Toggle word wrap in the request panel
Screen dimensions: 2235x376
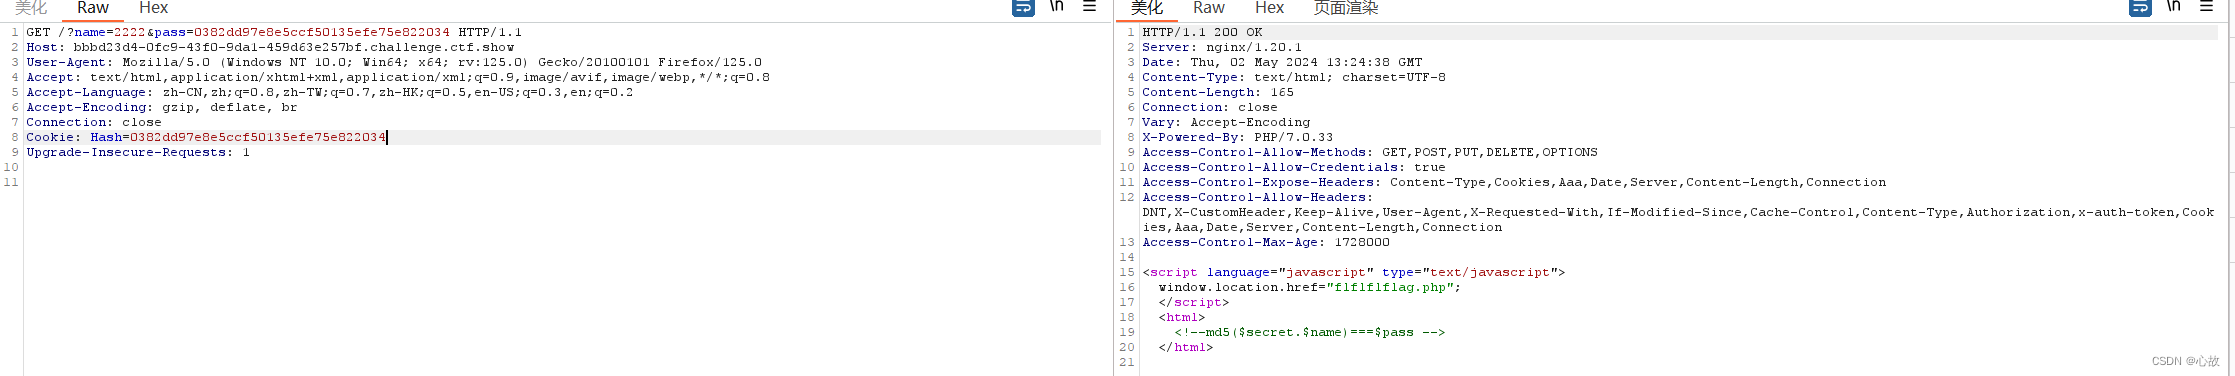point(1023,7)
